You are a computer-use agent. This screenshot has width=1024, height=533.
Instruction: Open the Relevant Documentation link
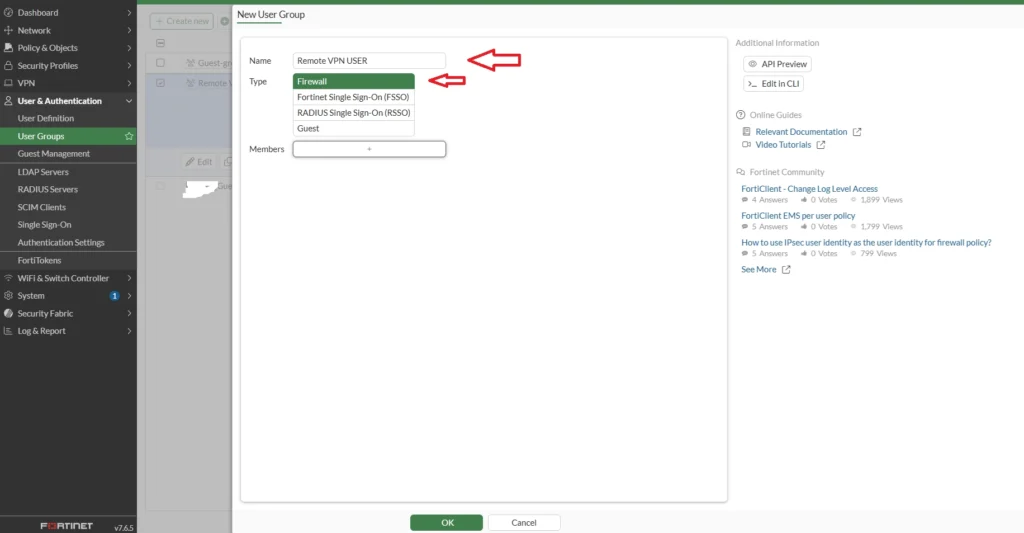tap(801, 132)
